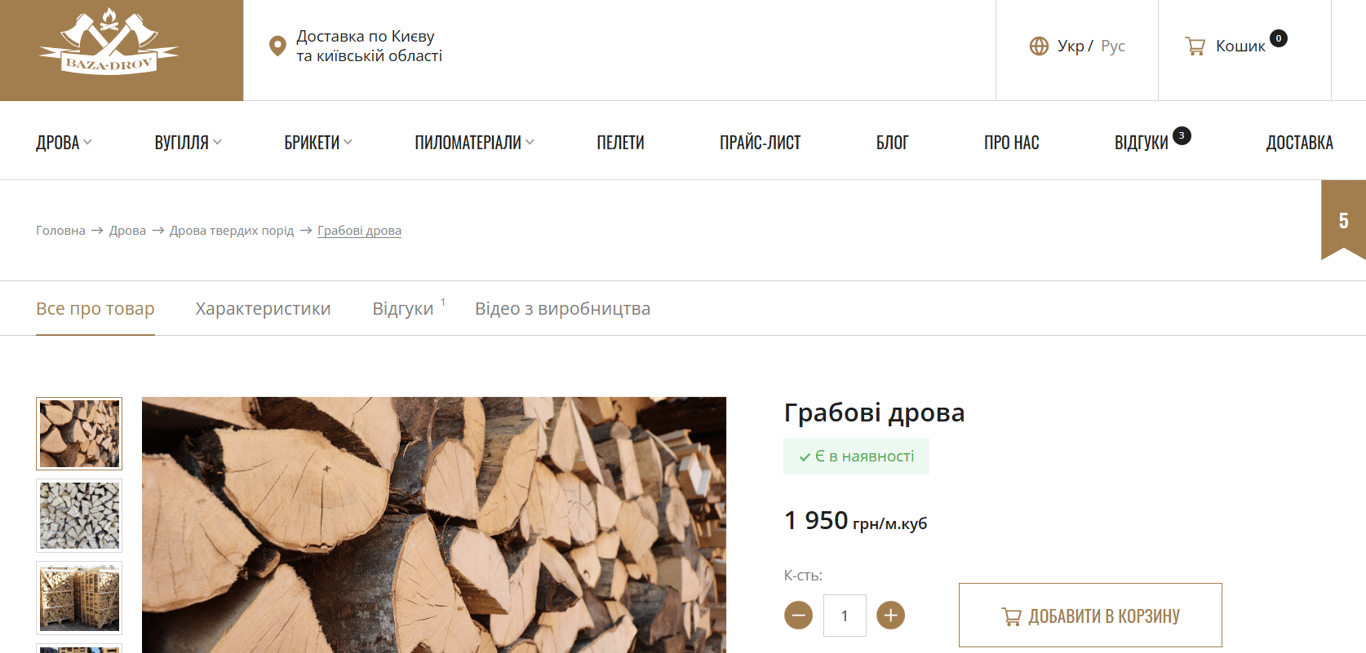Open the Характеристики tab
The height and width of the screenshot is (653, 1366).
point(263,308)
